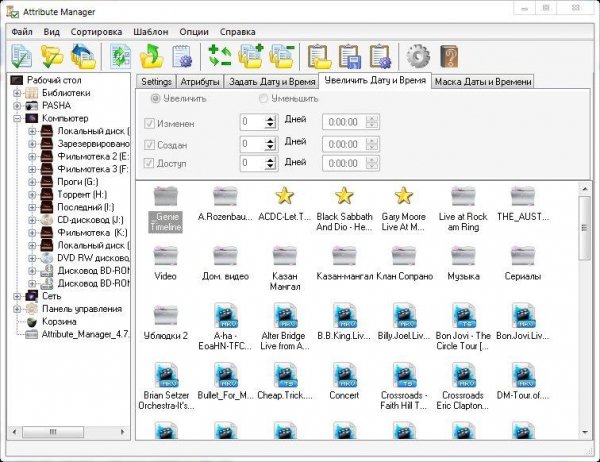Open the Шаблон menu
The height and width of the screenshot is (462, 600).
coord(151,32)
